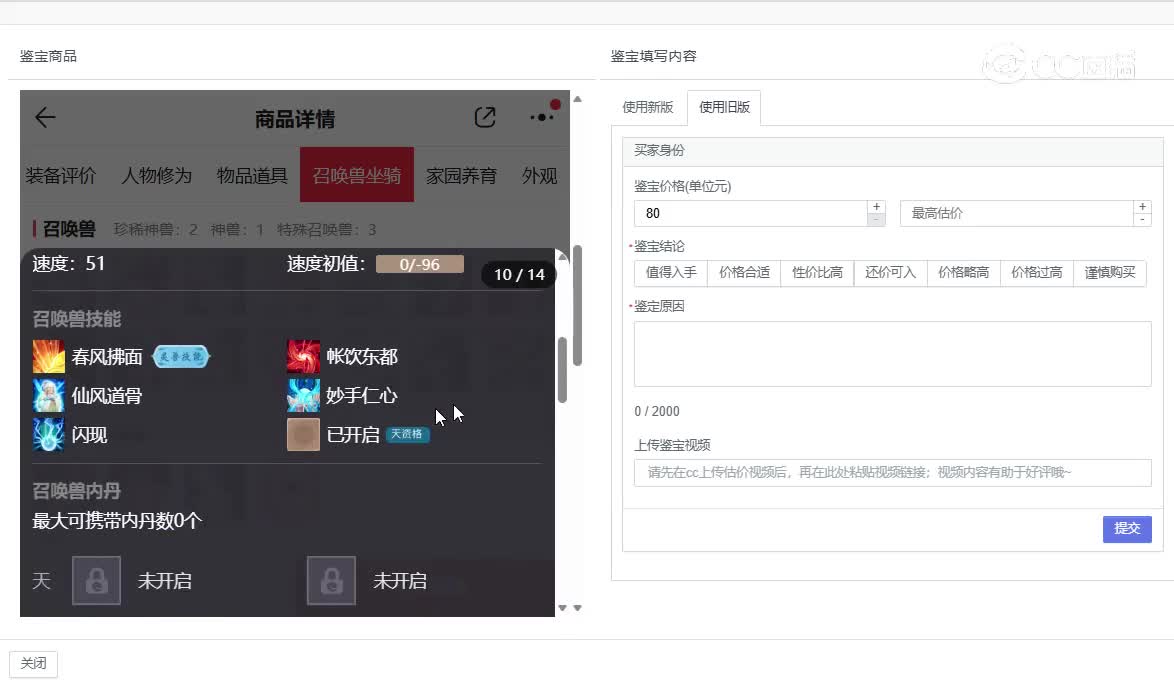Click the 10 / 14 page indicator
The height and width of the screenshot is (688, 1174).
coord(519,275)
